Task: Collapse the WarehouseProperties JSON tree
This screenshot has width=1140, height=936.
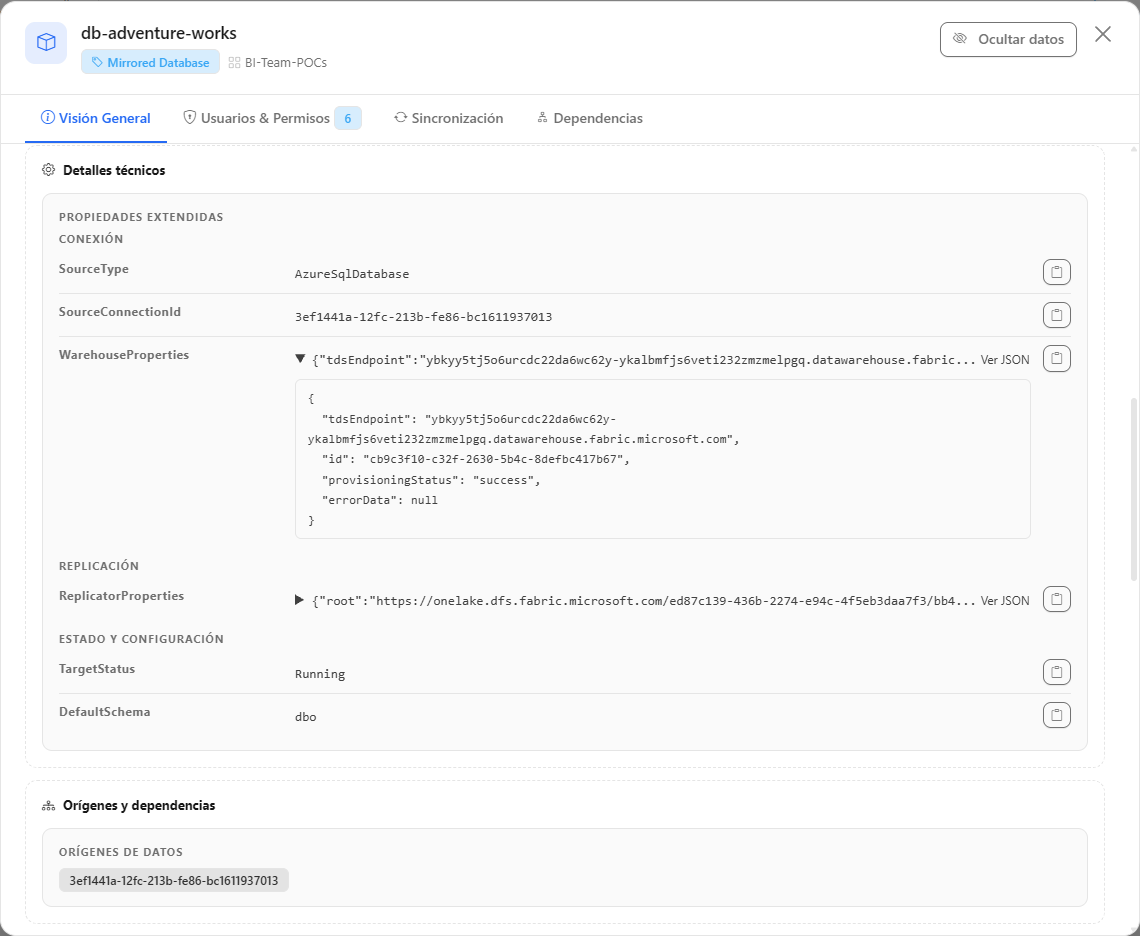Action: (300, 359)
